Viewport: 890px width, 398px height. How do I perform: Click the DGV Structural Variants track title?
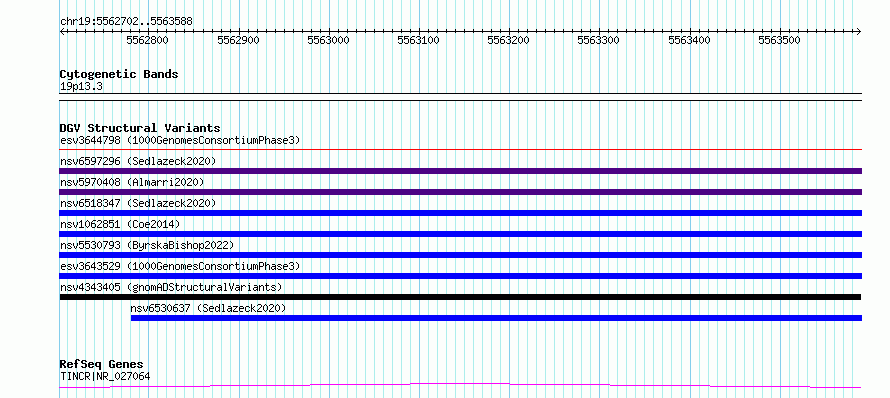pos(140,128)
